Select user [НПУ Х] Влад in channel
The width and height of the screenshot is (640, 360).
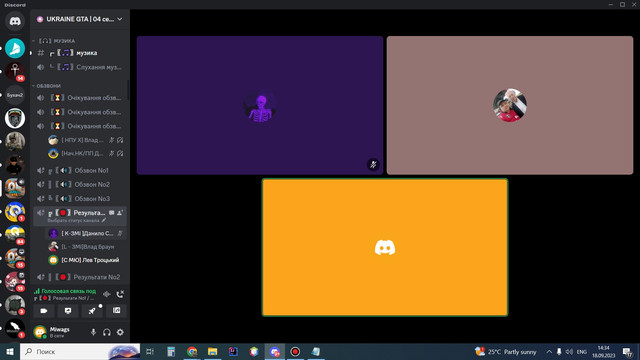pos(86,140)
